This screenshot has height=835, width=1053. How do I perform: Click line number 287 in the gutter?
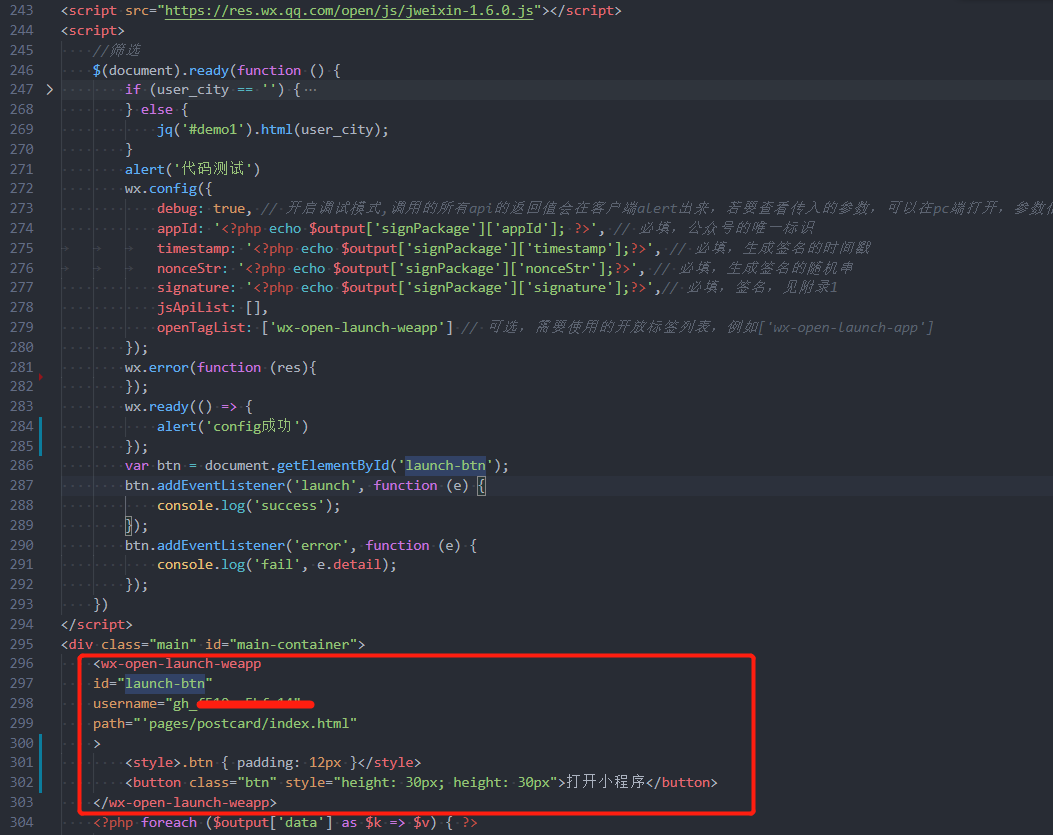pos(21,485)
